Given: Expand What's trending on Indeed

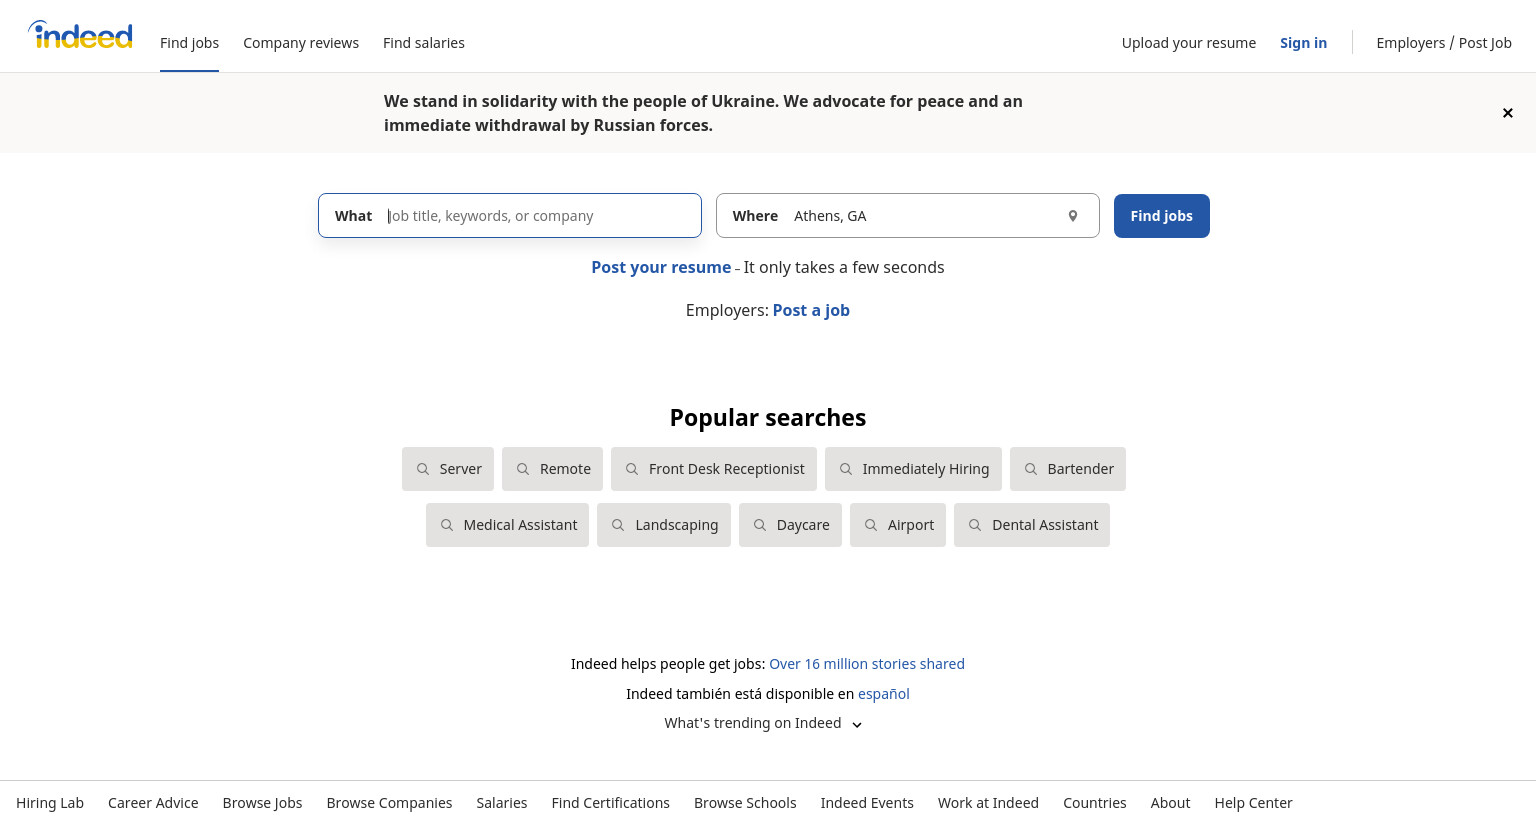Looking at the screenshot, I should click(764, 723).
